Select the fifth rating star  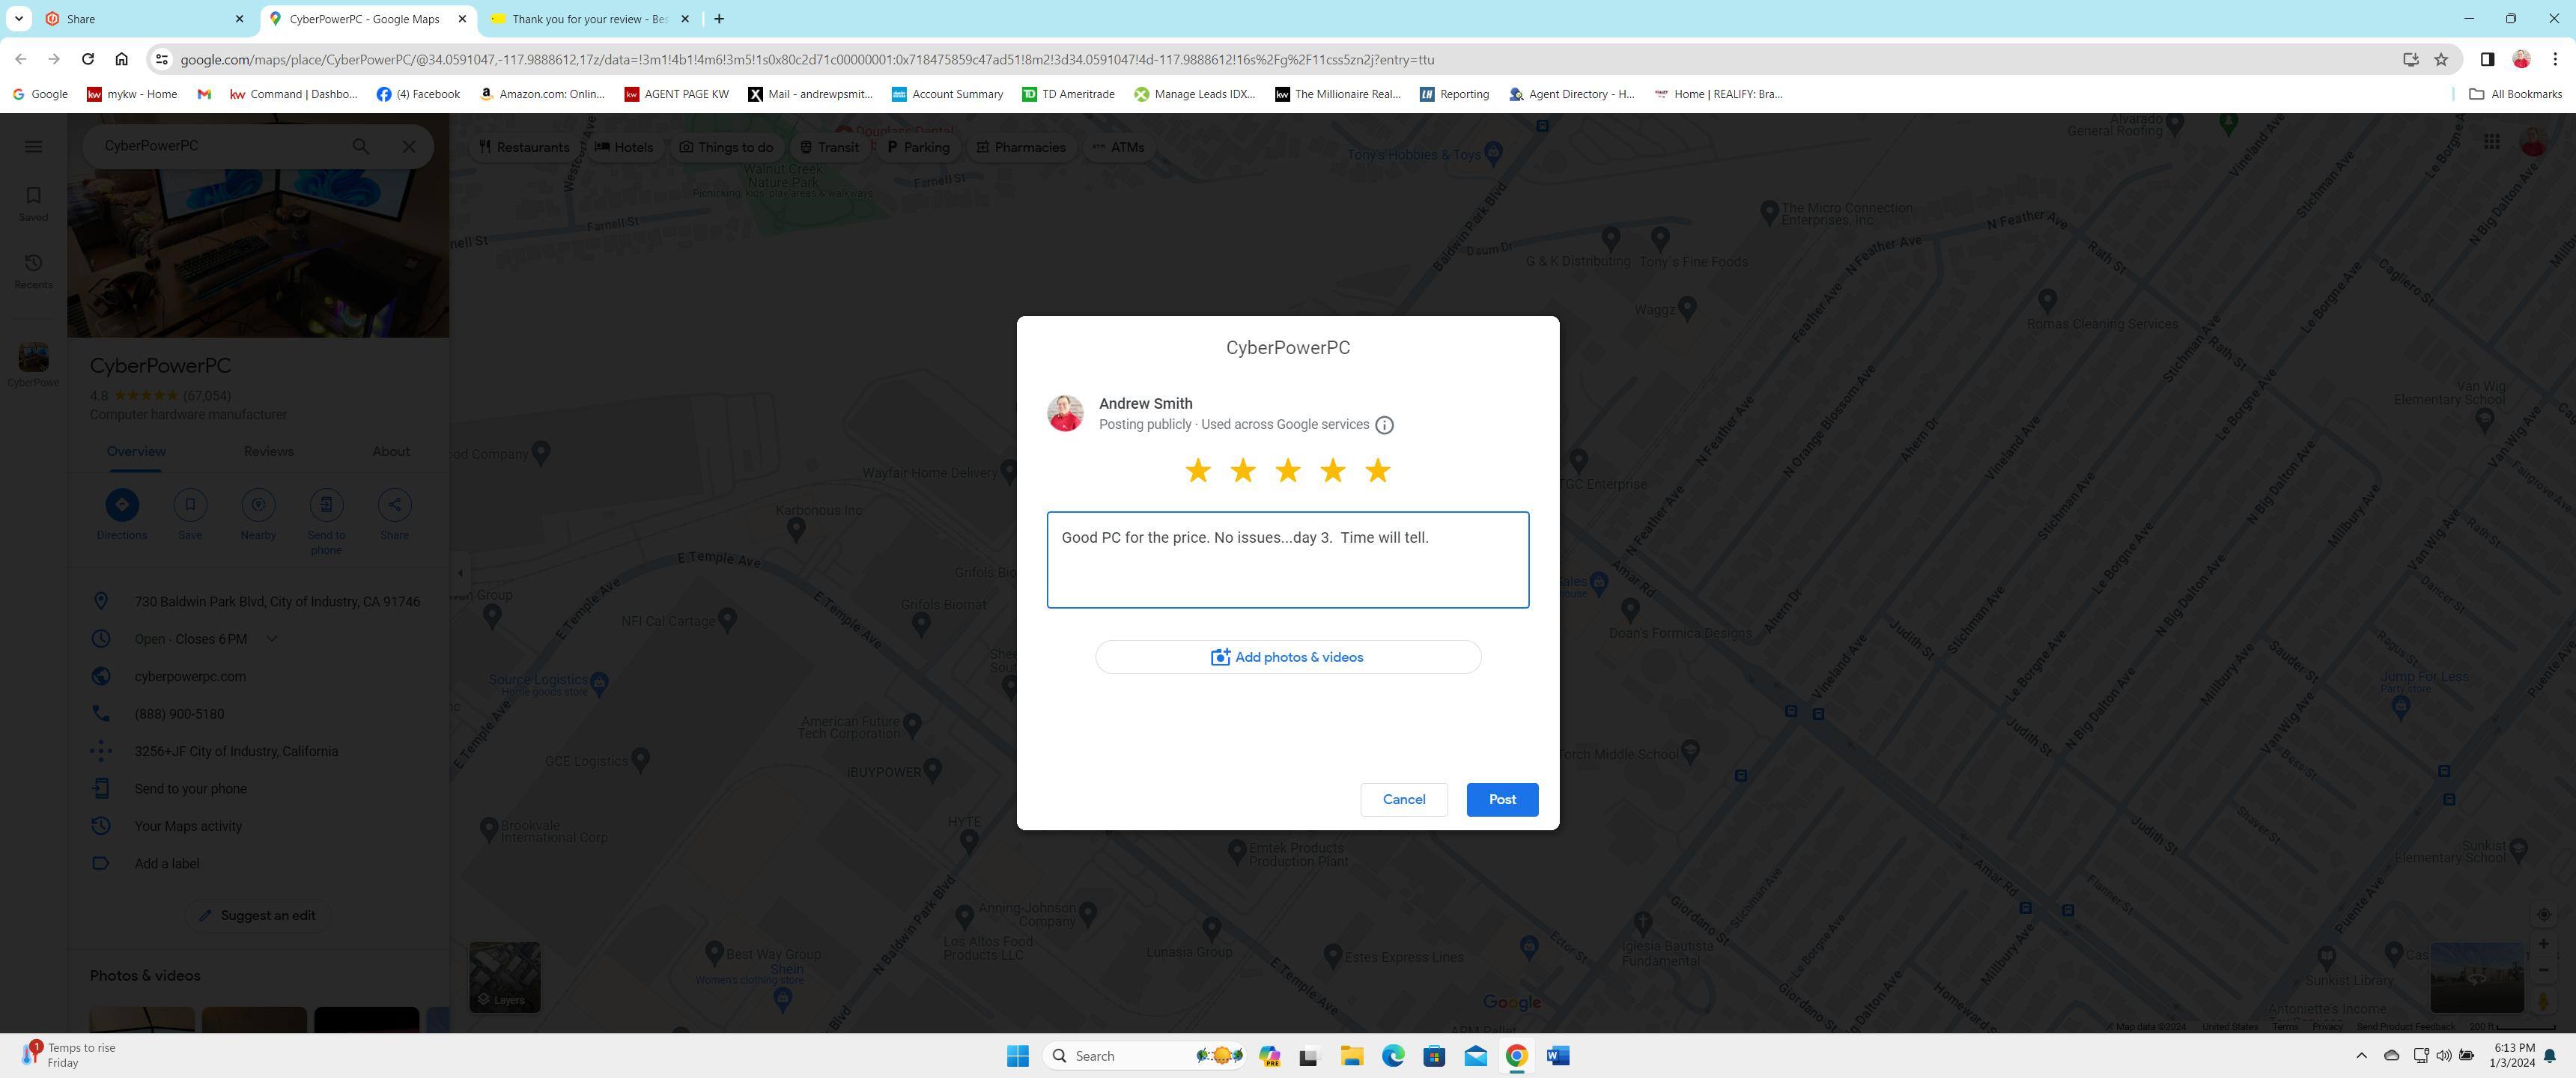pyautogui.click(x=1377, y=471)
